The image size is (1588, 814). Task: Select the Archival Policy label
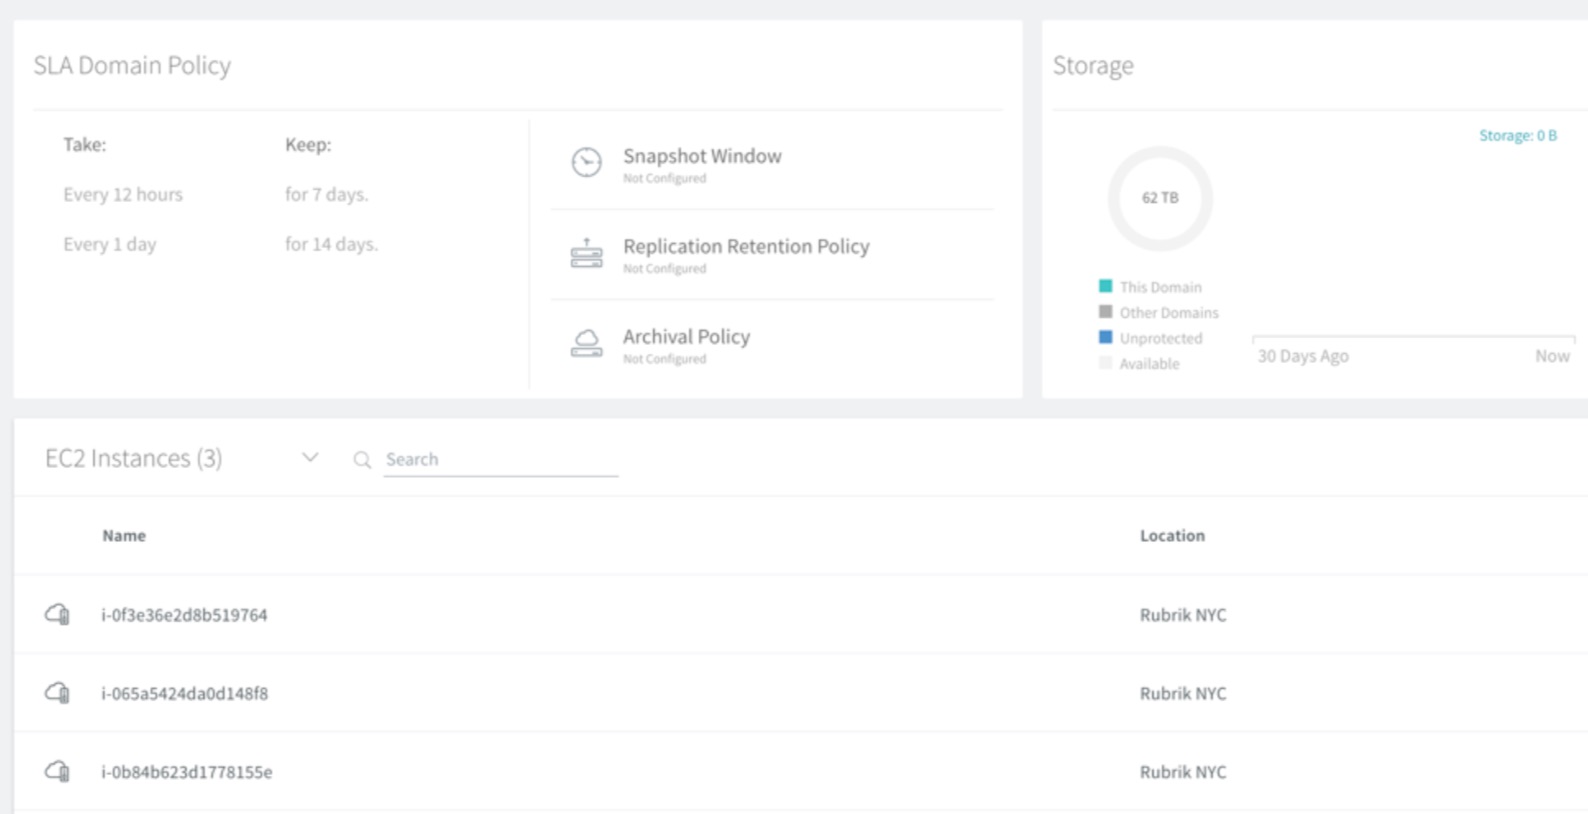pyautogui.click(x=686, y=337)
